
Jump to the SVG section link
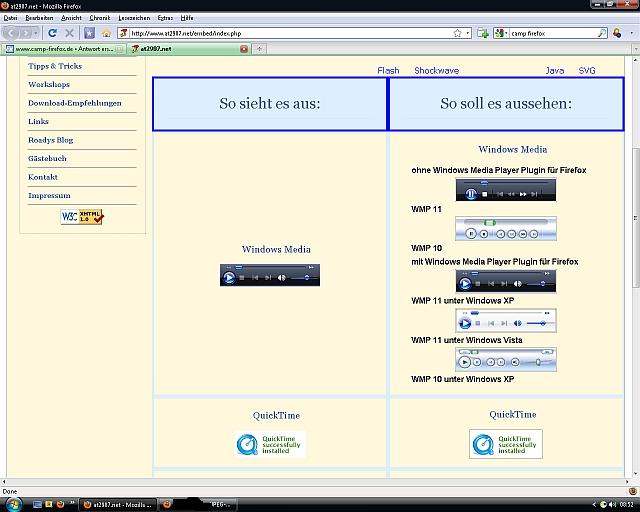coord(587,71)
